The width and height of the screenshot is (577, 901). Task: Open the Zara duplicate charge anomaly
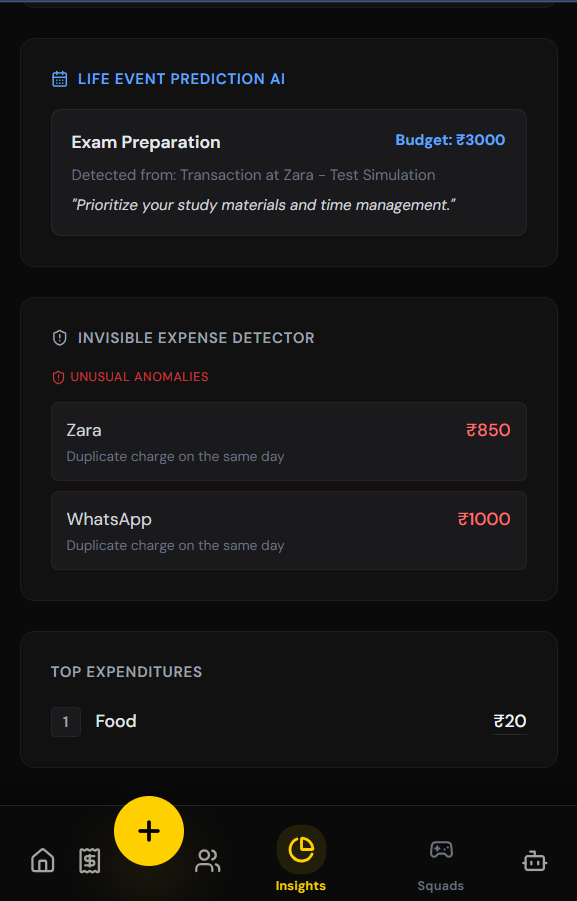(x=289, y=441)
